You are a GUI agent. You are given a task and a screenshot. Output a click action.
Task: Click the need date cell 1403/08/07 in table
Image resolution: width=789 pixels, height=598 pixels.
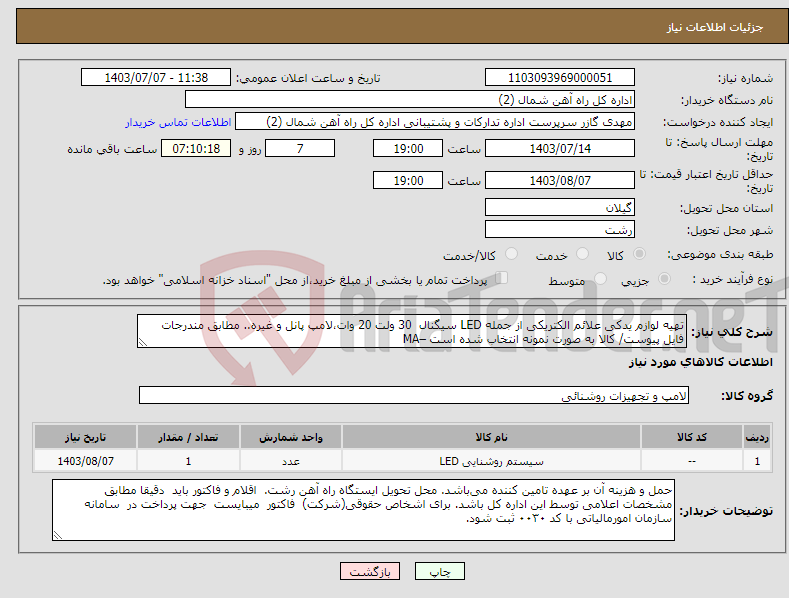click(x=86, y=461)
